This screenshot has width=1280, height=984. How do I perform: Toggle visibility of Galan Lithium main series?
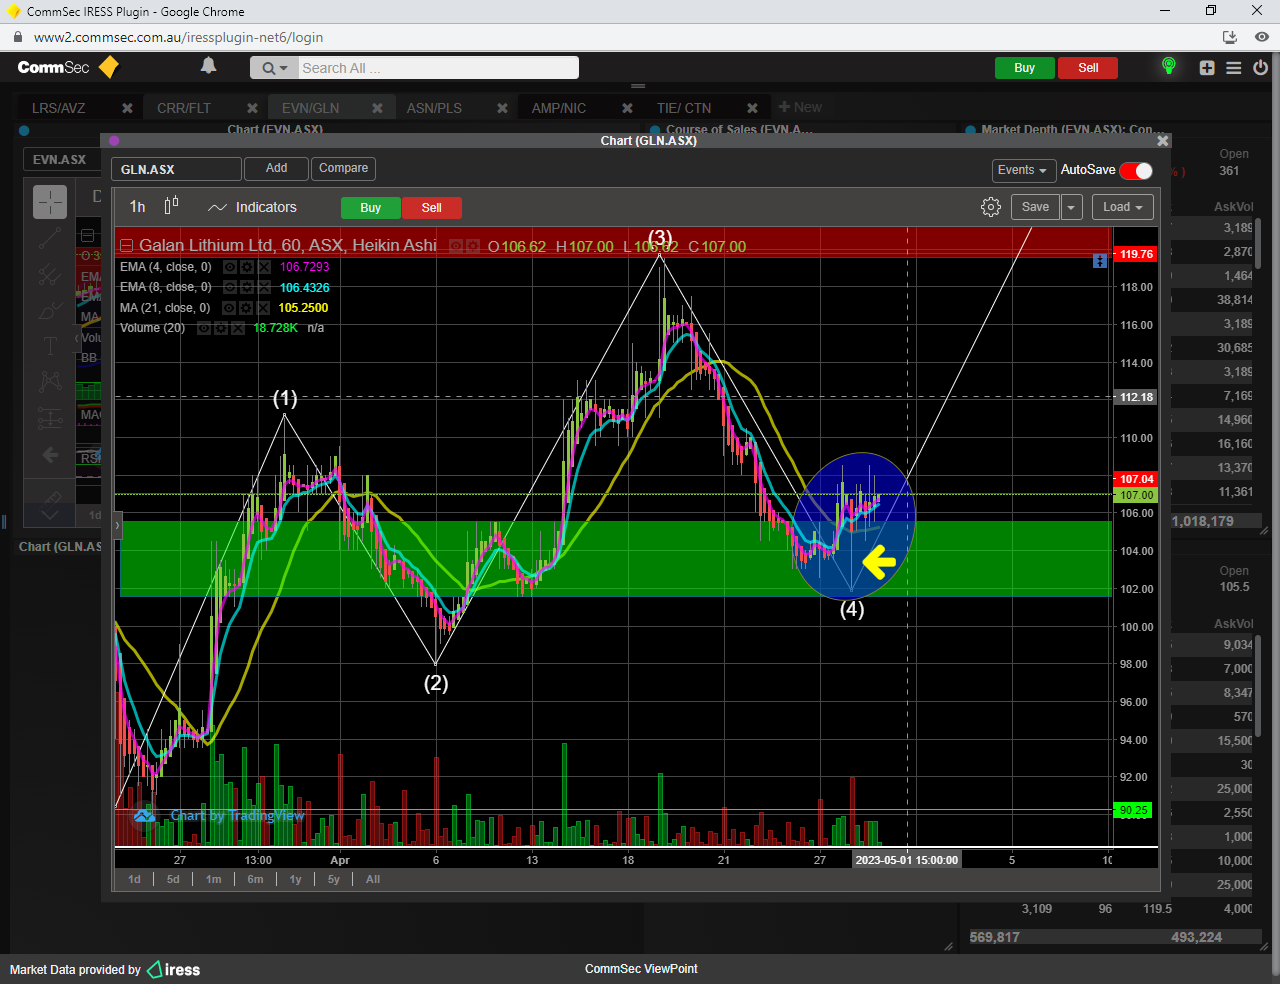click(456, 246)
